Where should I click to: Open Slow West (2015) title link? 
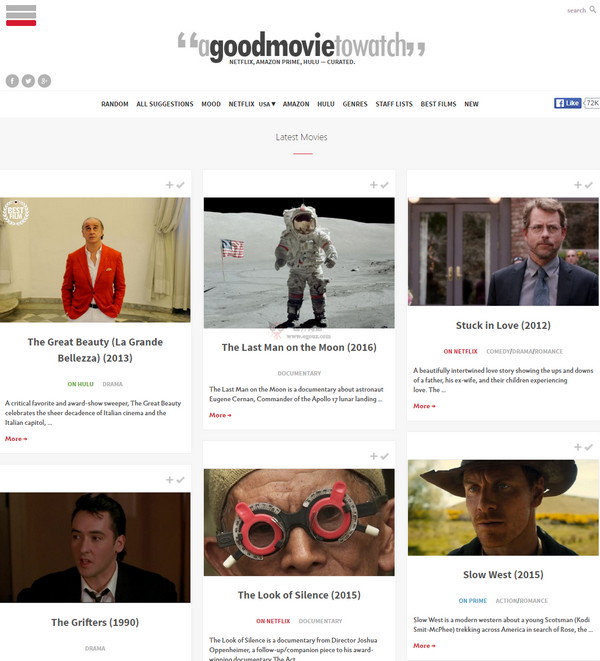point(503,575)
